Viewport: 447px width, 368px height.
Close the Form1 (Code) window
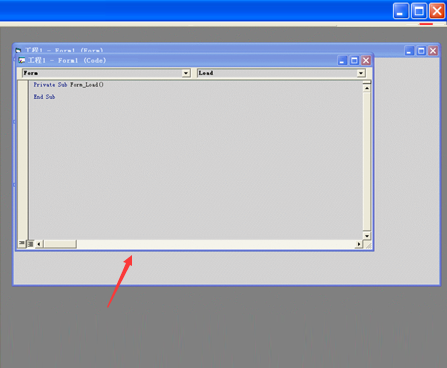pos(366,61)
